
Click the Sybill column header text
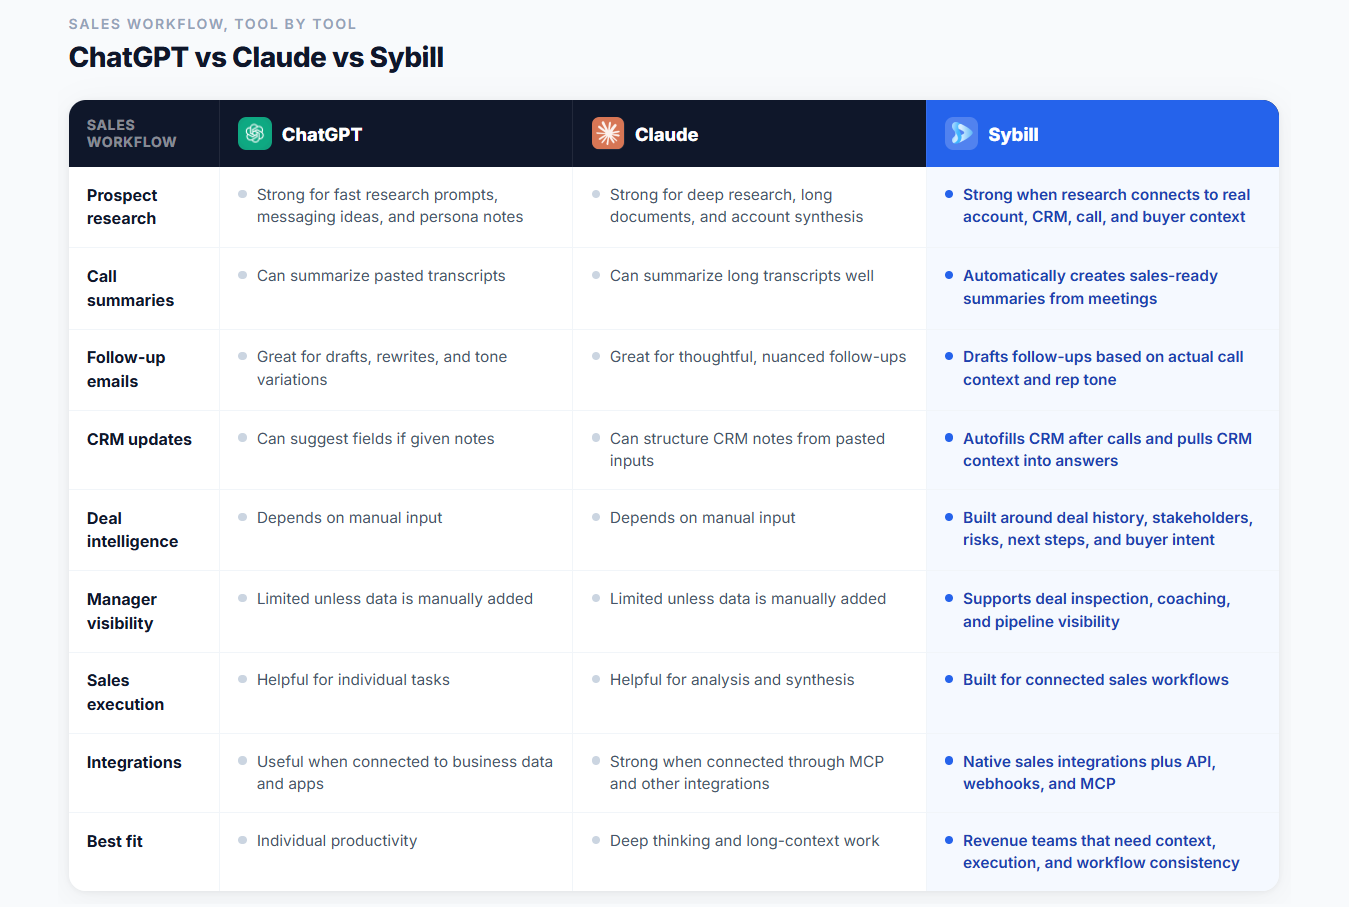tap(1013, 134)
